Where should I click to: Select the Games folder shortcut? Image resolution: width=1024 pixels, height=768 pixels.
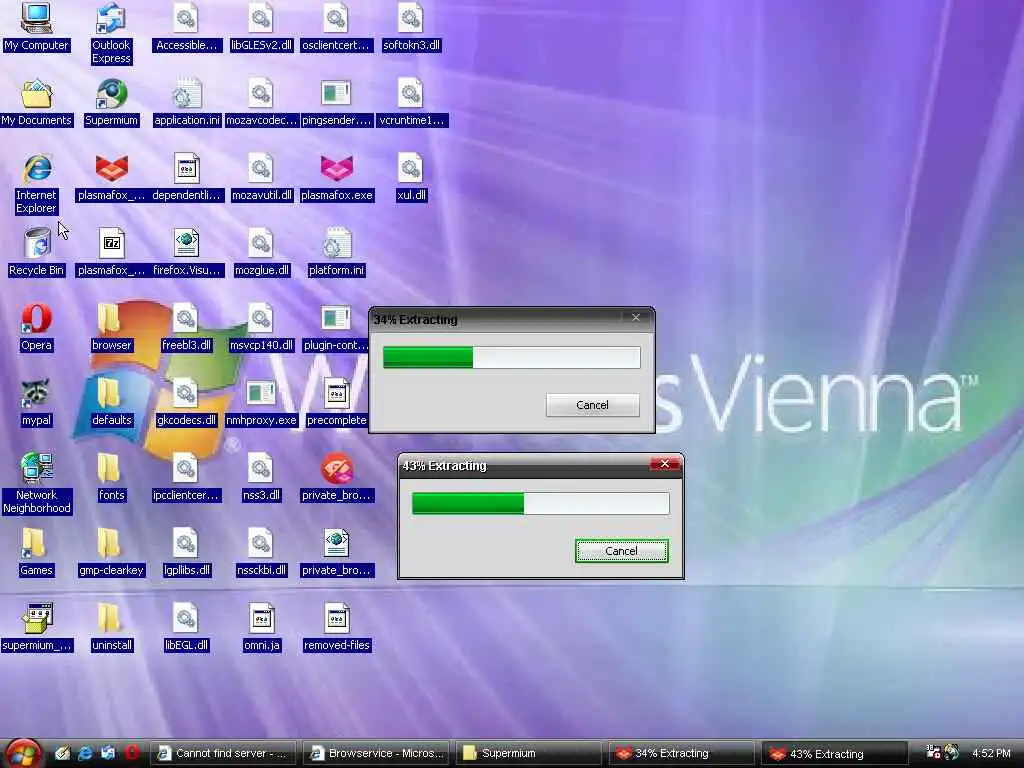(x=36, y=544)
